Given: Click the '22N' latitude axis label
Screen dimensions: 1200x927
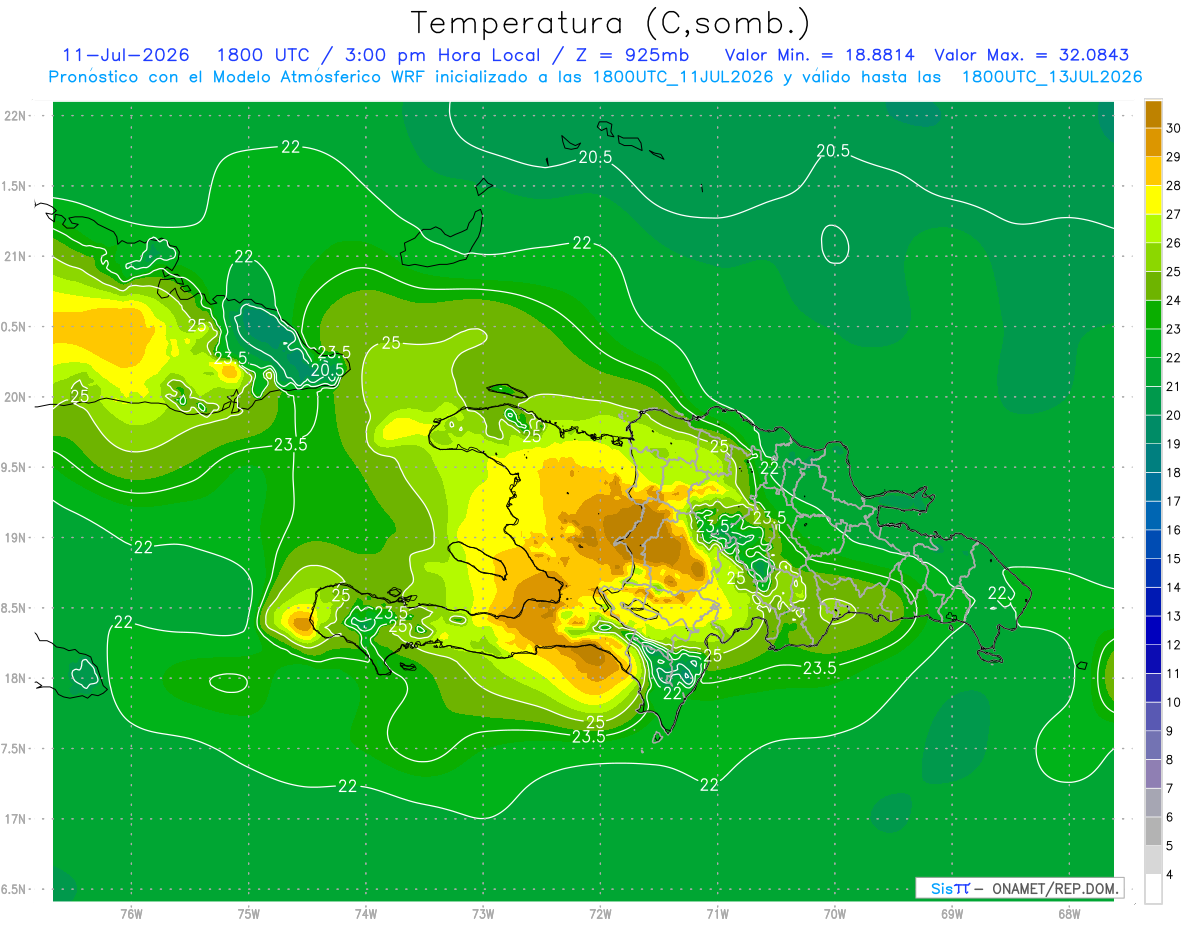Looking at the screenshot, I should 14,116.
